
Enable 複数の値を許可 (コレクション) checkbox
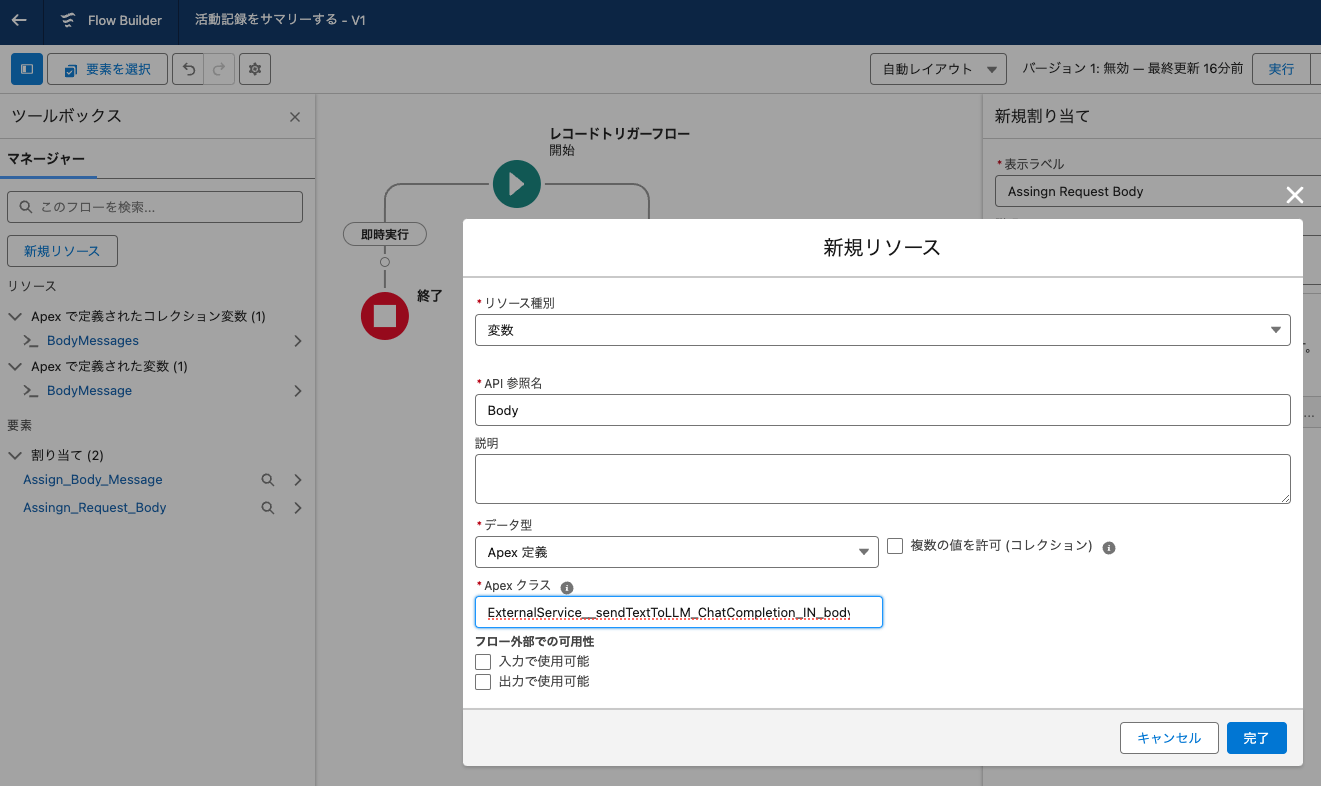point(895,546)
